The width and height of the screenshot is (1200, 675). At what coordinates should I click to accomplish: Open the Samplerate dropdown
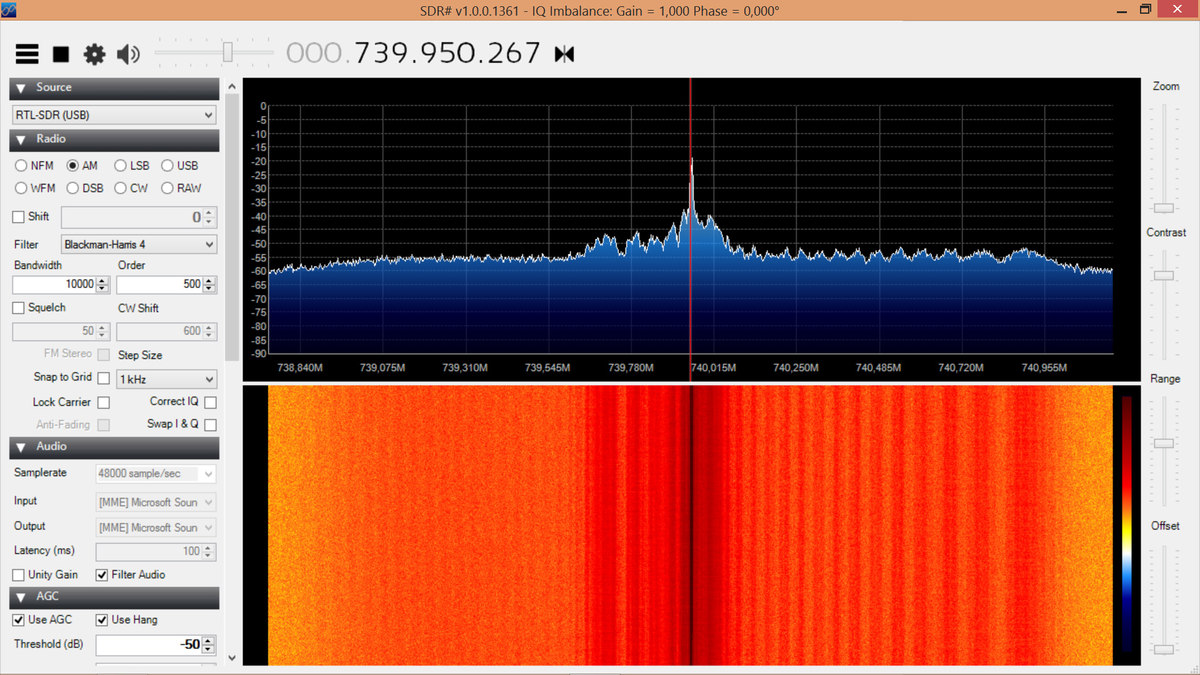tap(156, 474)
